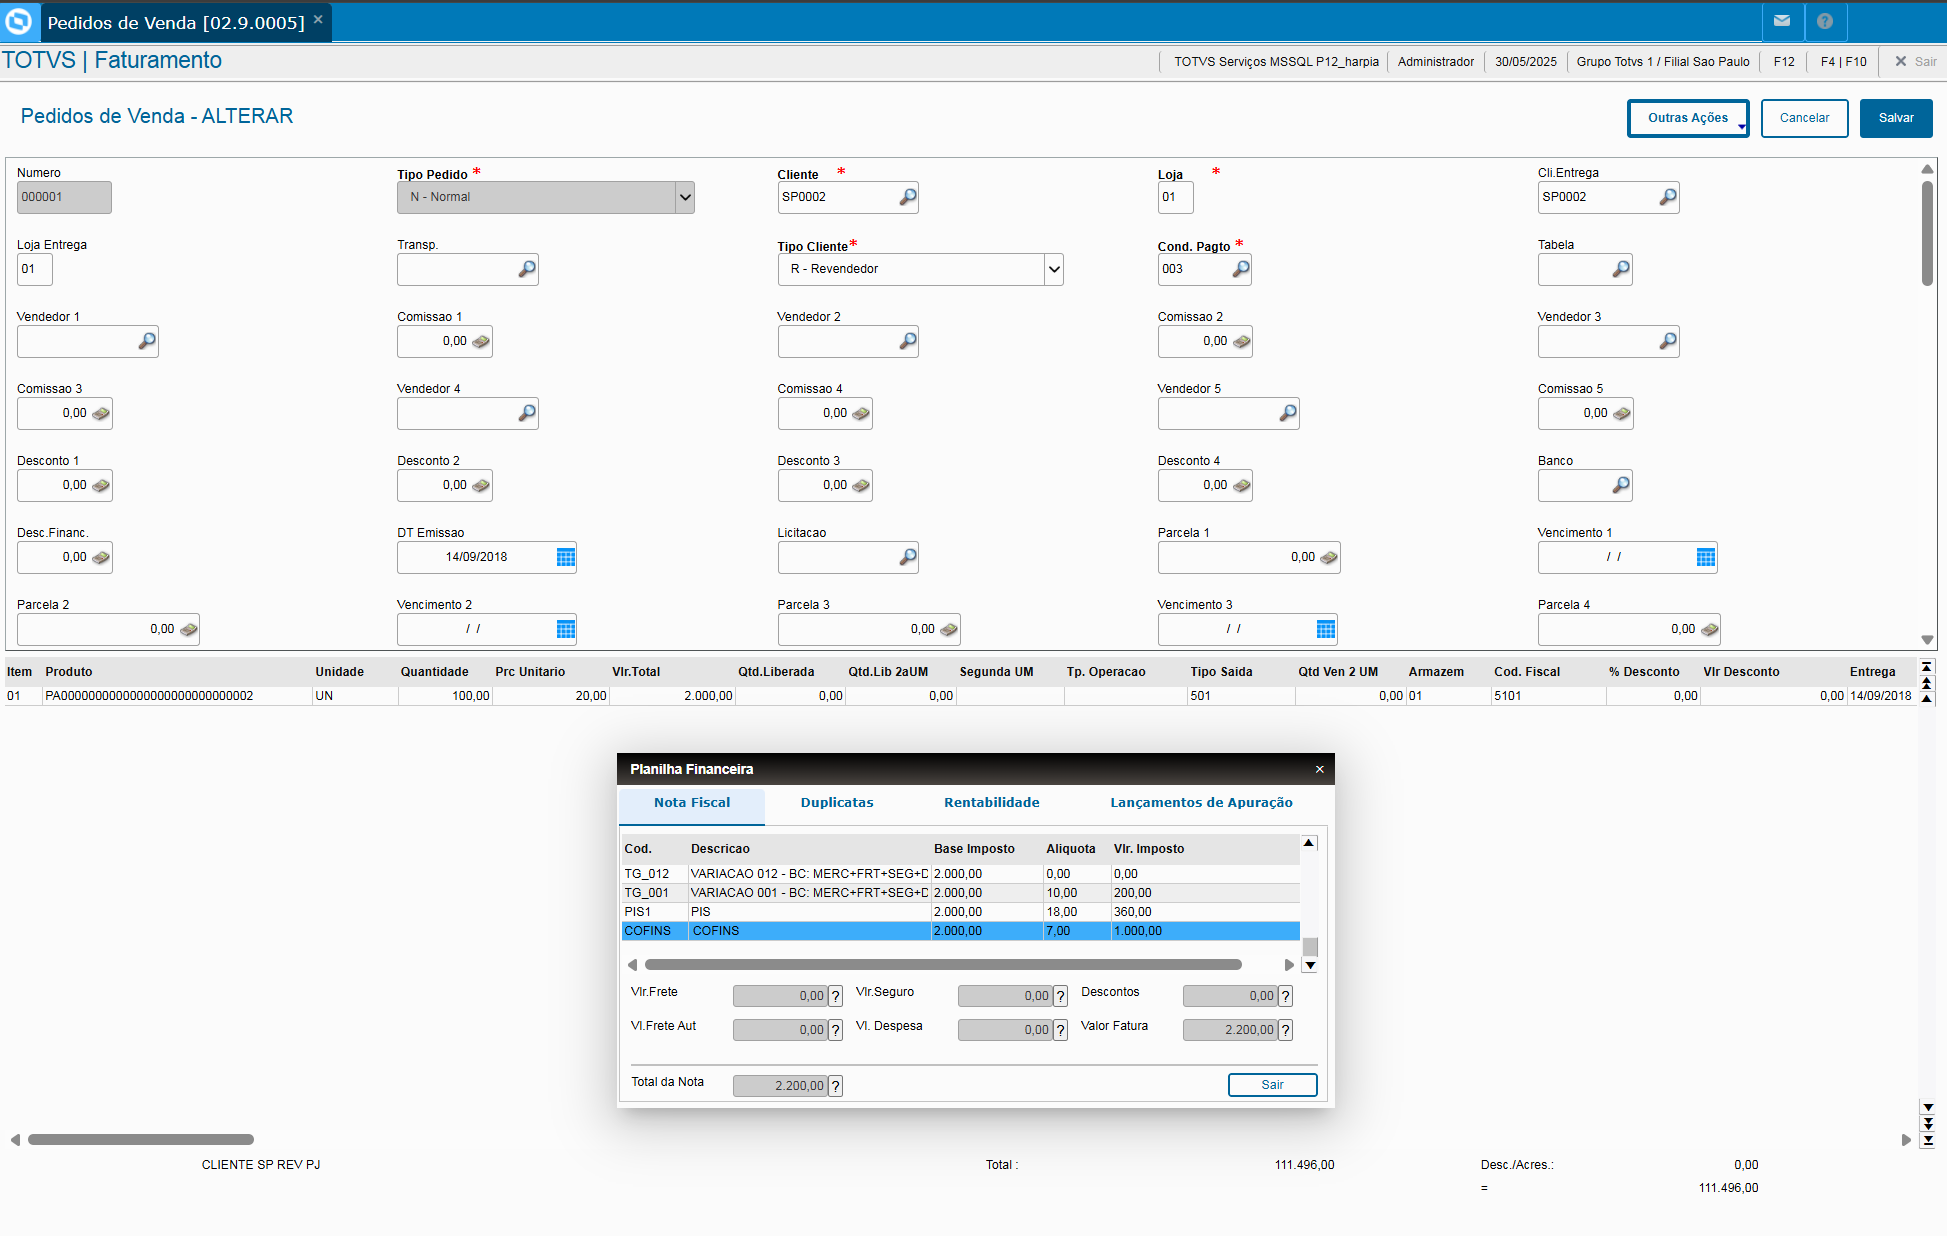The image size is (1947, 1236).
Task: Click the Vencimento 1 calendar icon
Action: point(1705,557)
